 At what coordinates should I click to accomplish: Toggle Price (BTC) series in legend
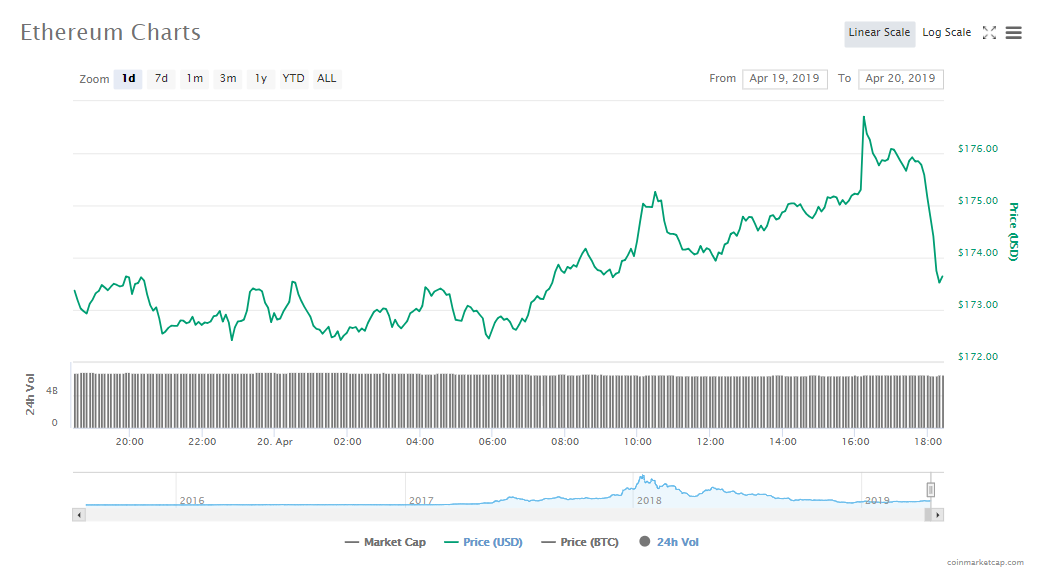click(x=579, y=543)
